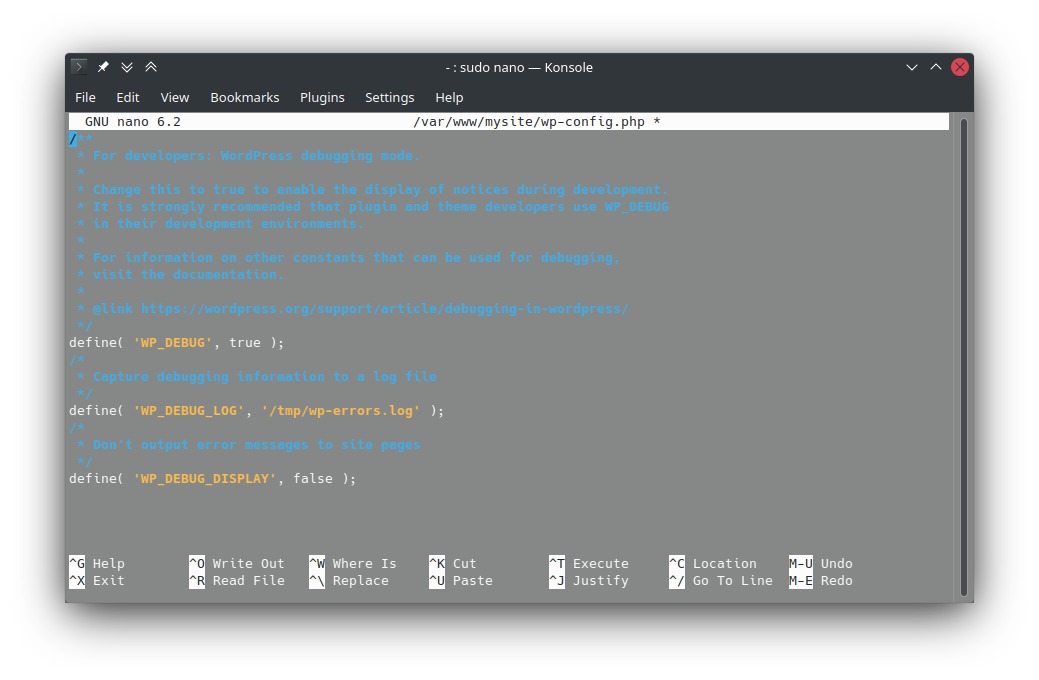Screen dimensions: 1039x680
Task: Maximize the Konsole window
Action: click(936, 67)
